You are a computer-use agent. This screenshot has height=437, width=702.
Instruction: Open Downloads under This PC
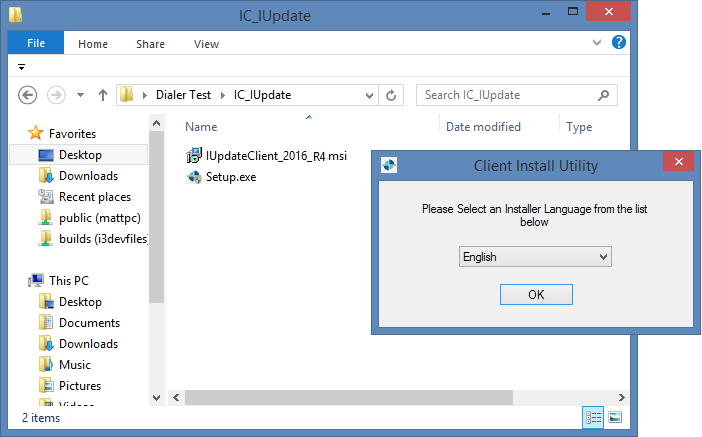click(x=88, y=344)
